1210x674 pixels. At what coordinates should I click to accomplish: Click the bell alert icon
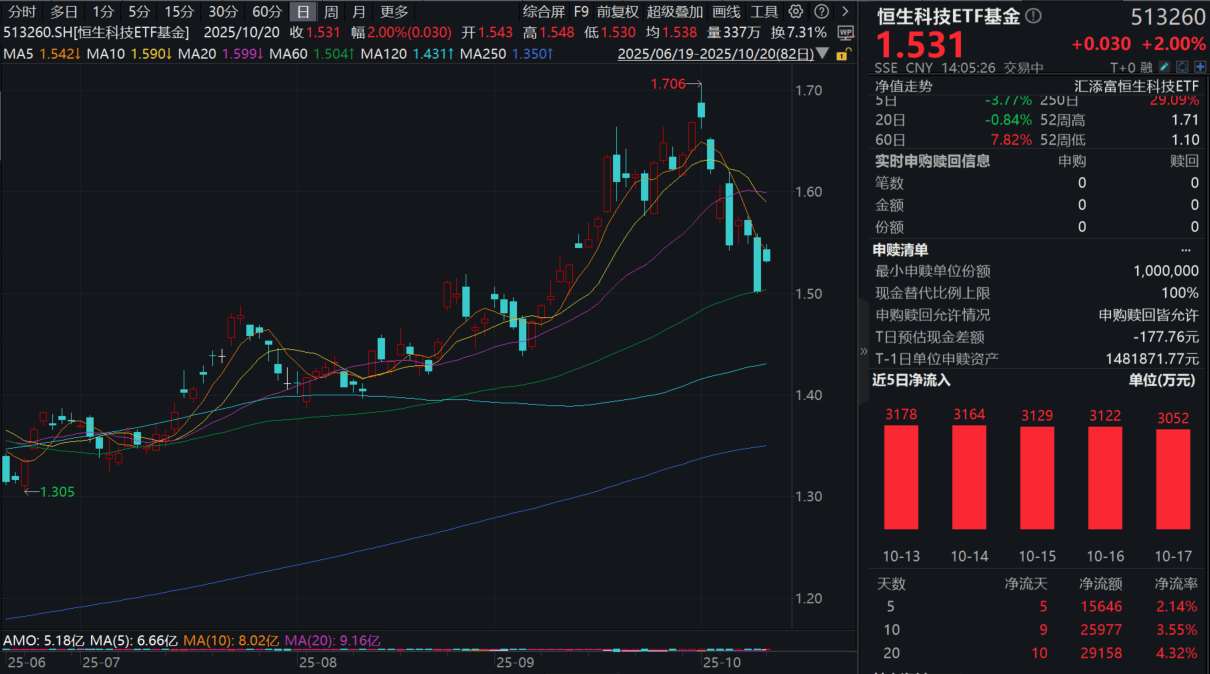[1183, 67]
